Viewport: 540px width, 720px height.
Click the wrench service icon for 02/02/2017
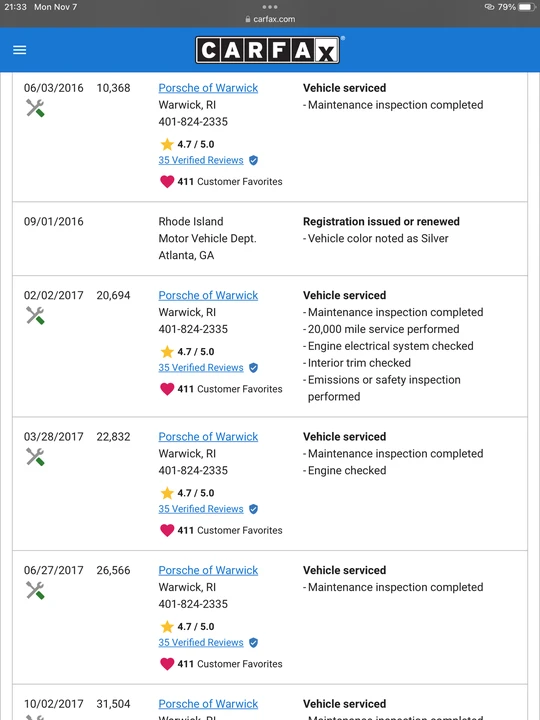[x=35, y=316]
